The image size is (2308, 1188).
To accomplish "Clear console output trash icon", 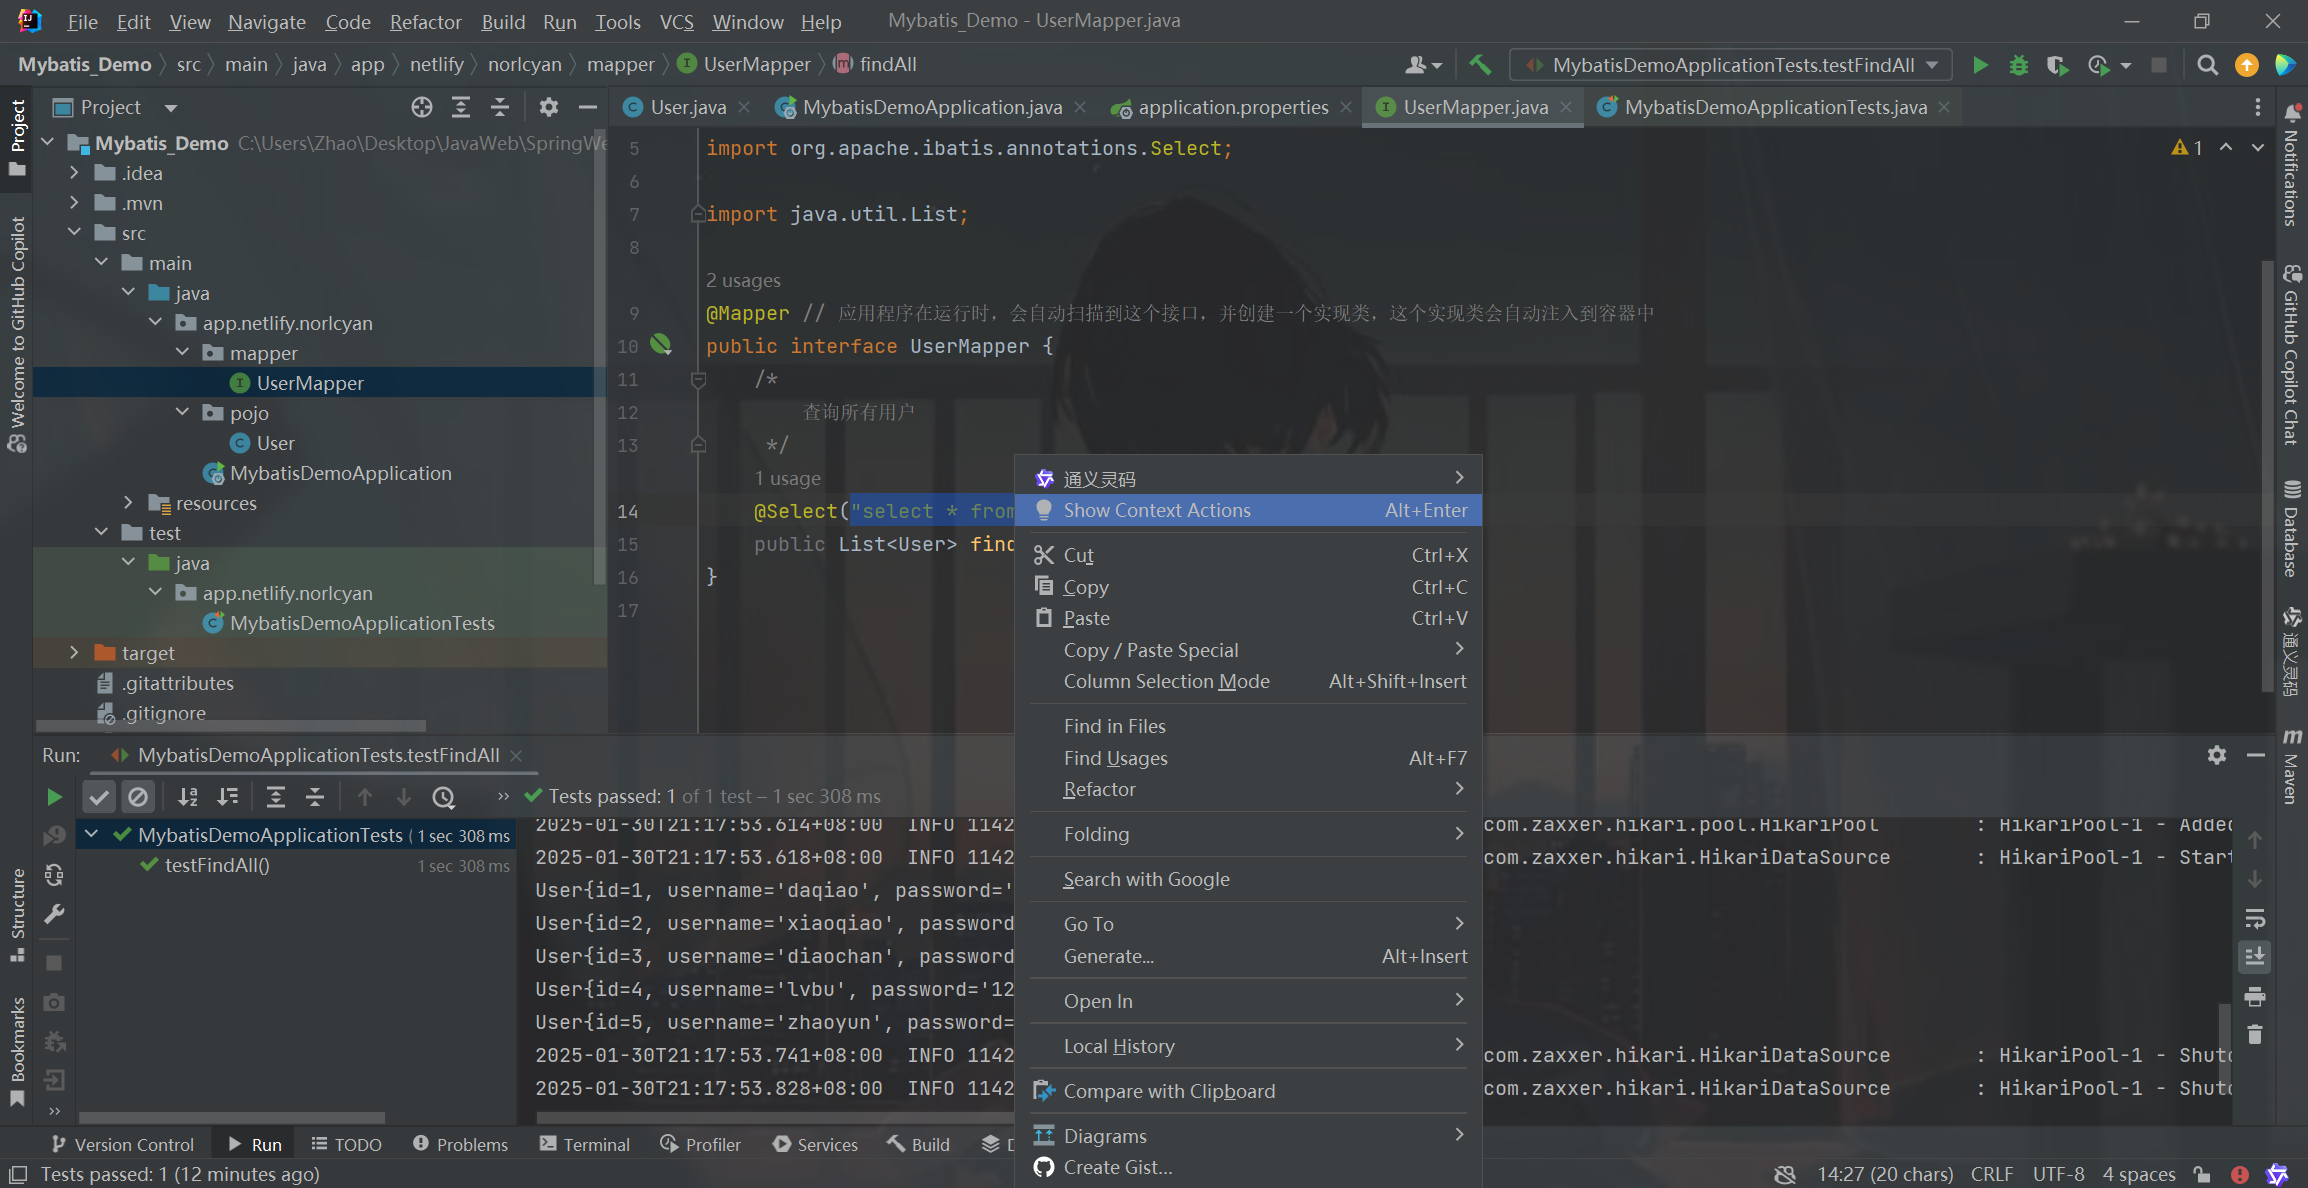I will click(2254, 1035).
